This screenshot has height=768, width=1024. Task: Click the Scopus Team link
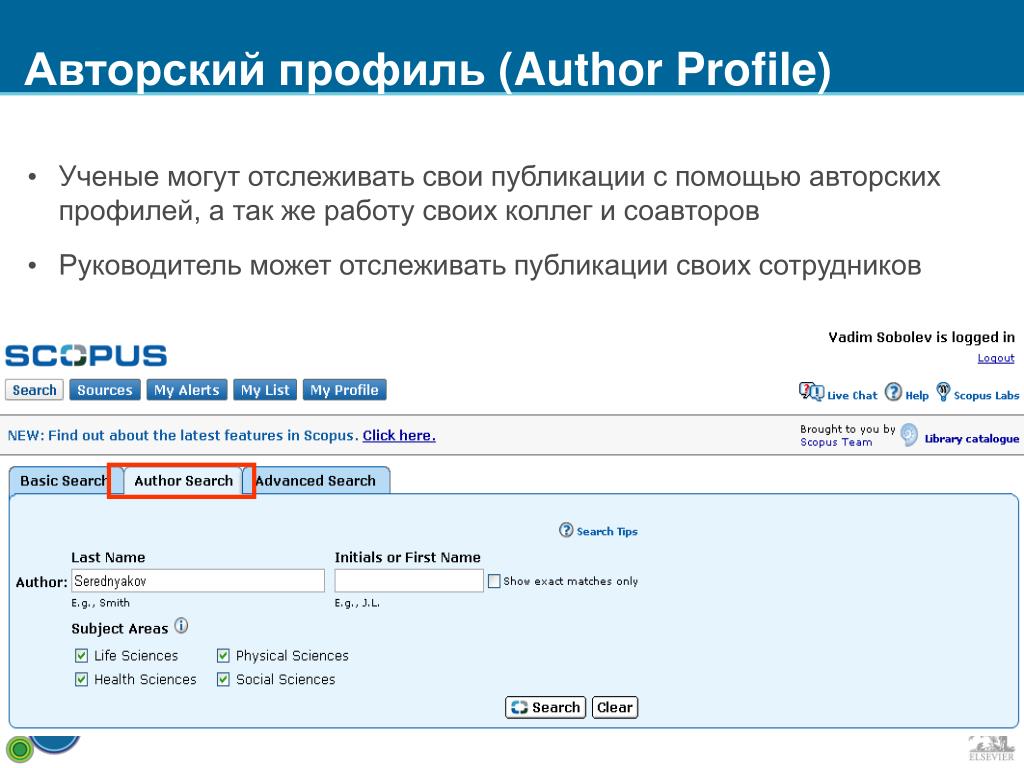(836, 442)
